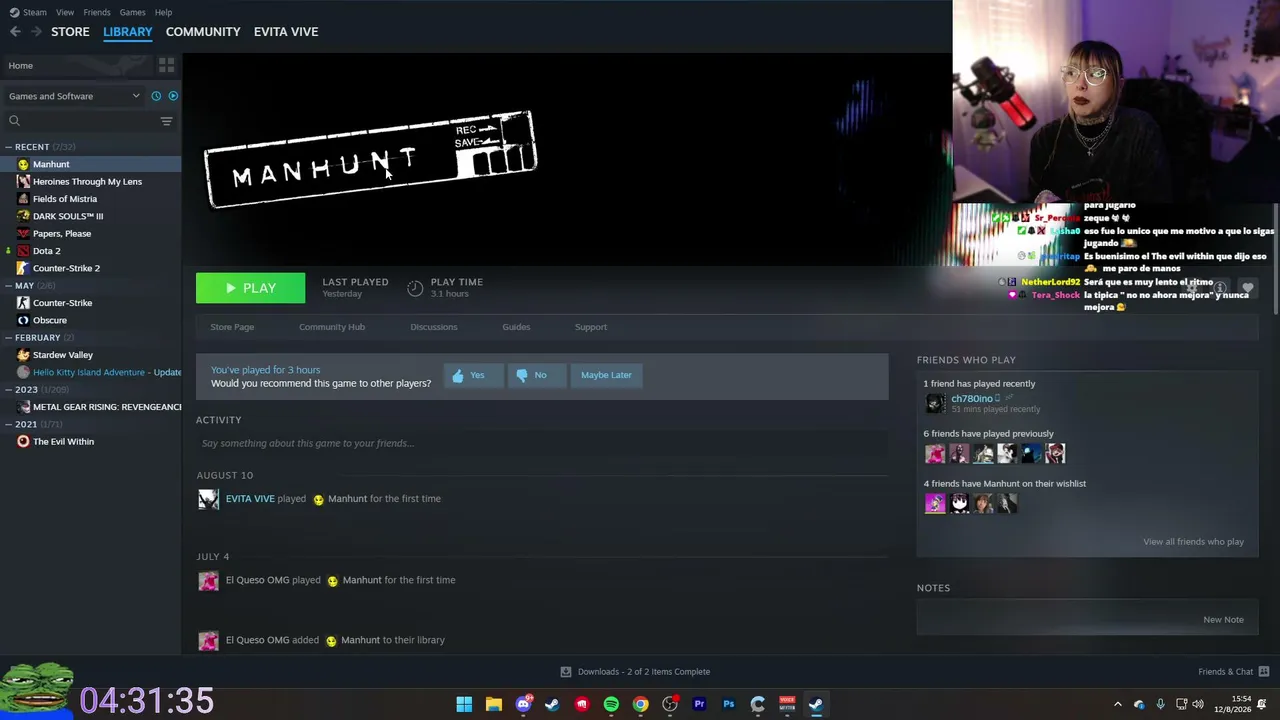Open the Games menu
The image size is (1280, 720).
tap(132, 12)
